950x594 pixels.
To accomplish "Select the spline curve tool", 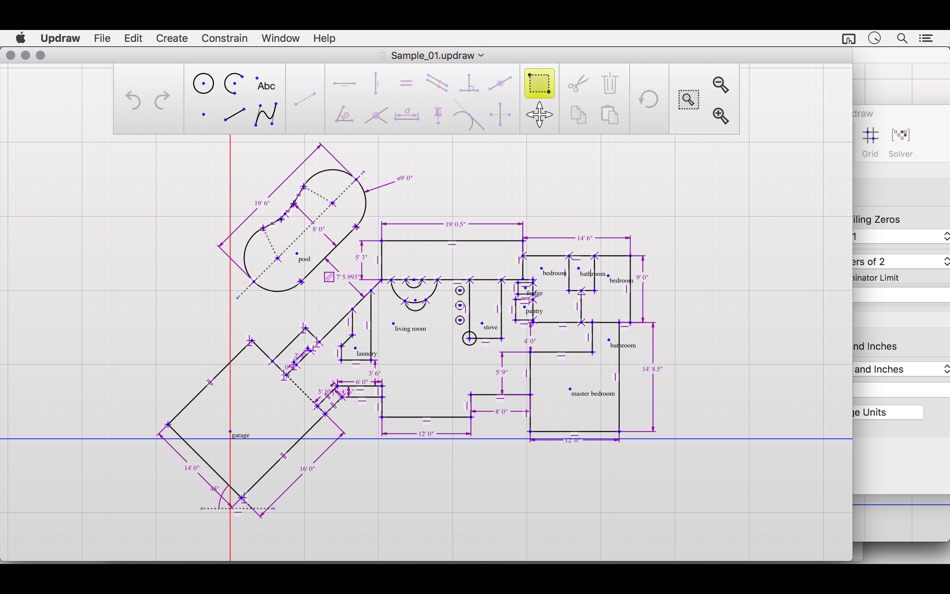I will pos(266,115).
